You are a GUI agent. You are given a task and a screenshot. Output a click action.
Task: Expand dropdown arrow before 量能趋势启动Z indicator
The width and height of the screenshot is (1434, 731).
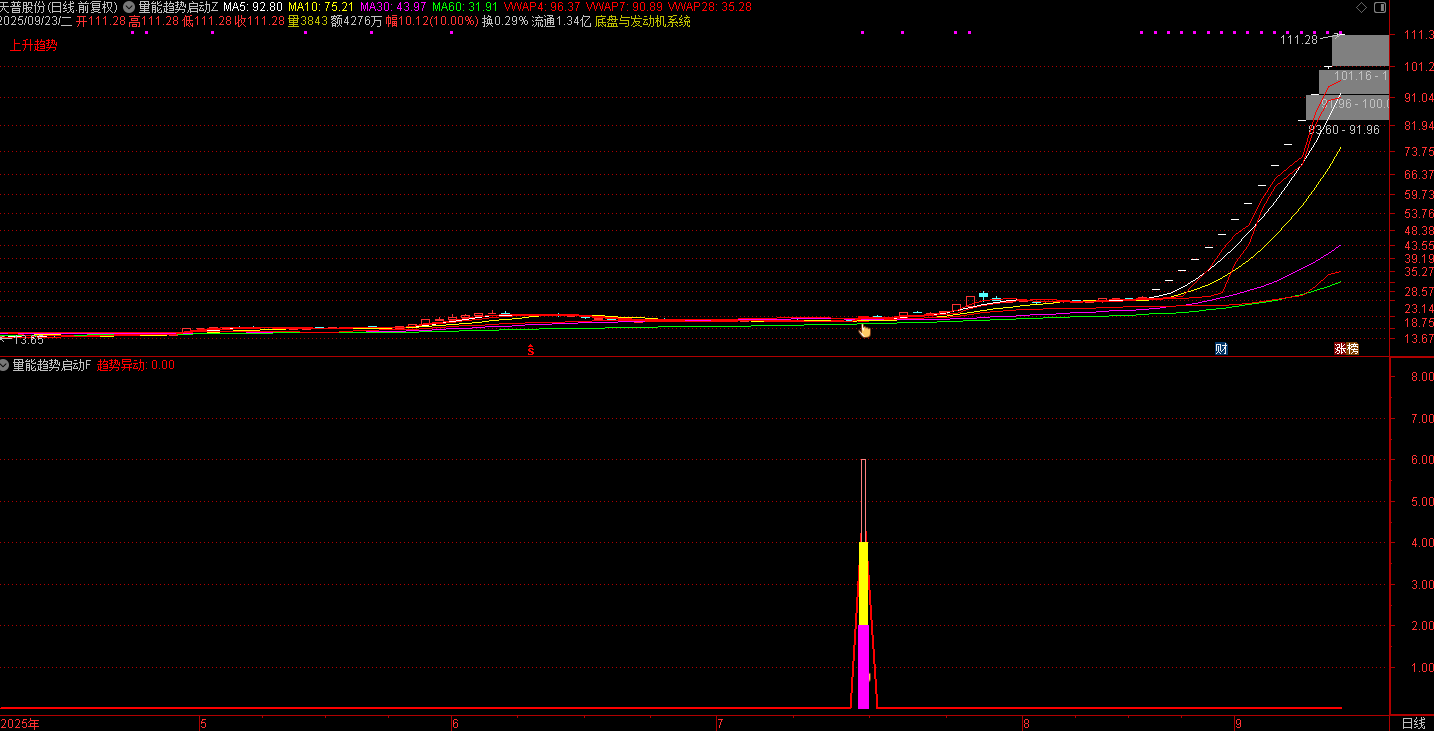129,7
